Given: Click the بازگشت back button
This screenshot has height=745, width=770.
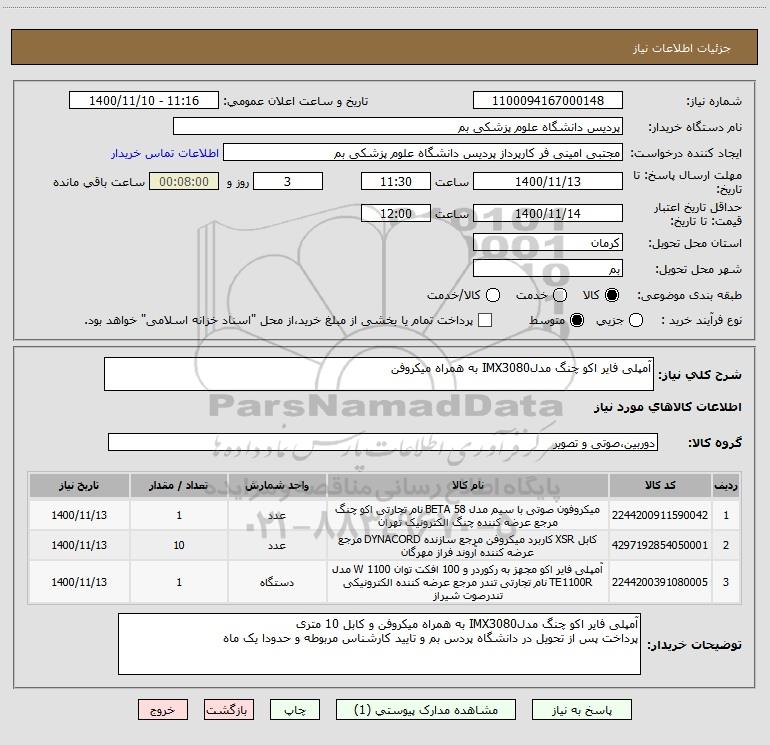Looking at the screenshot, I should (x=229, y=710).
